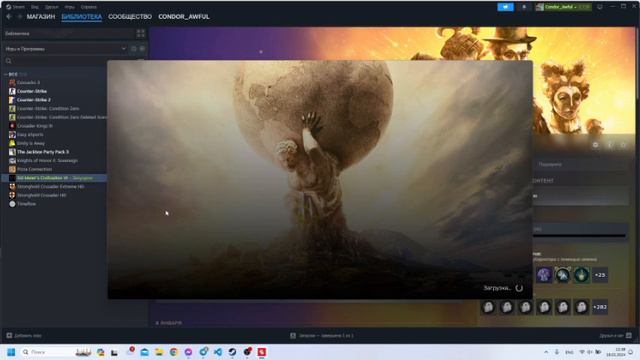Open the Справка menu
The height and width of the screenshot is (360, 640).
click(x=89, y=7)
